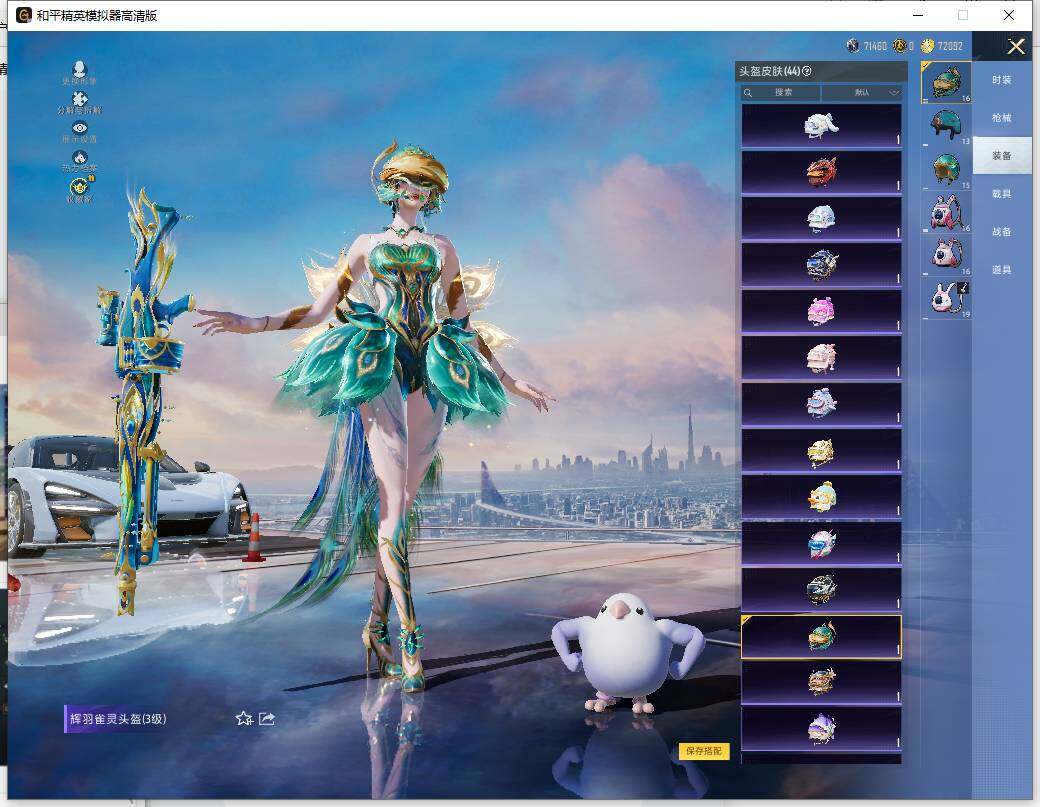Choose the yellow duck helmet skin
Image resolution: width=1040 pixels, height=807 pixels.
coord(821,497)
